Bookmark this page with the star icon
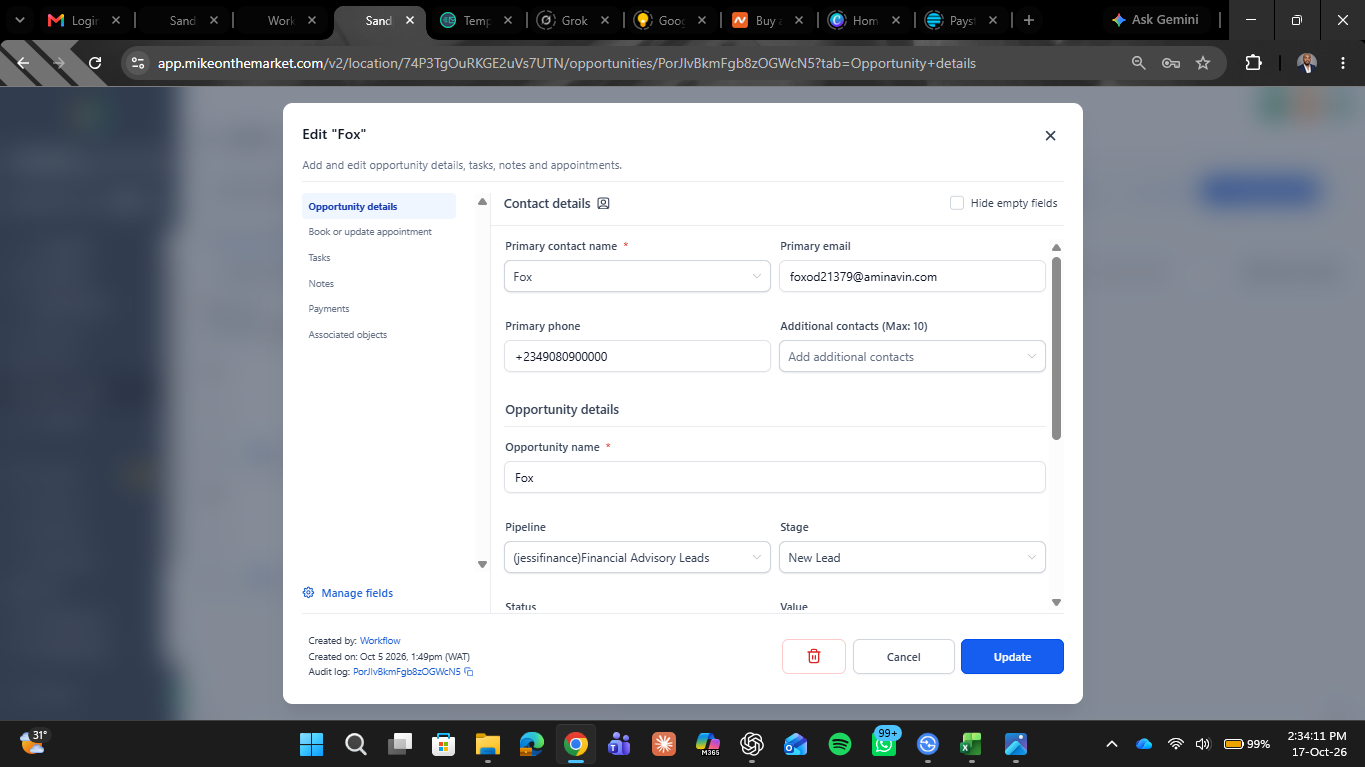 1203,63
